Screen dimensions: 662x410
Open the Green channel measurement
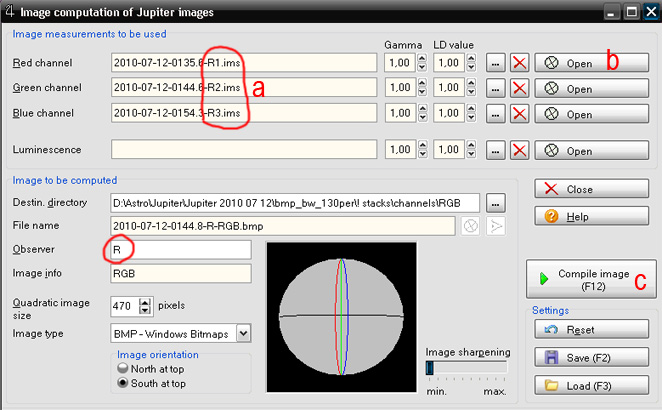pos(585,88)
